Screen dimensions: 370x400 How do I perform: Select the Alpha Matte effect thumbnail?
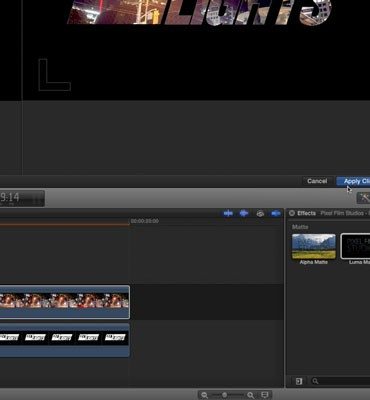[x=314, y=246]
